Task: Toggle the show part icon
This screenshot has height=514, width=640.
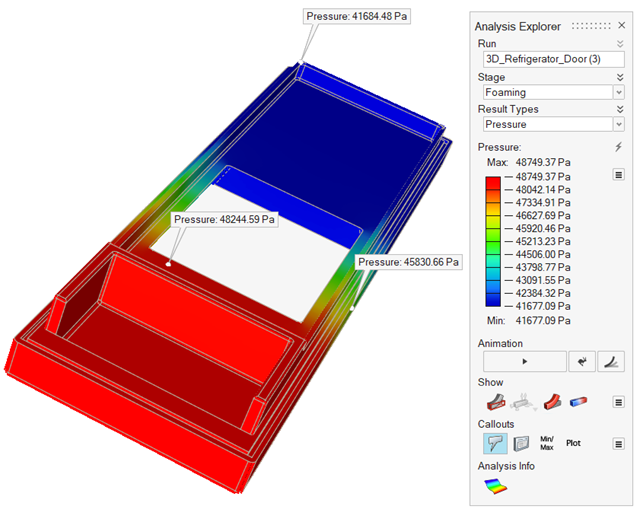Action: (496, 402)
